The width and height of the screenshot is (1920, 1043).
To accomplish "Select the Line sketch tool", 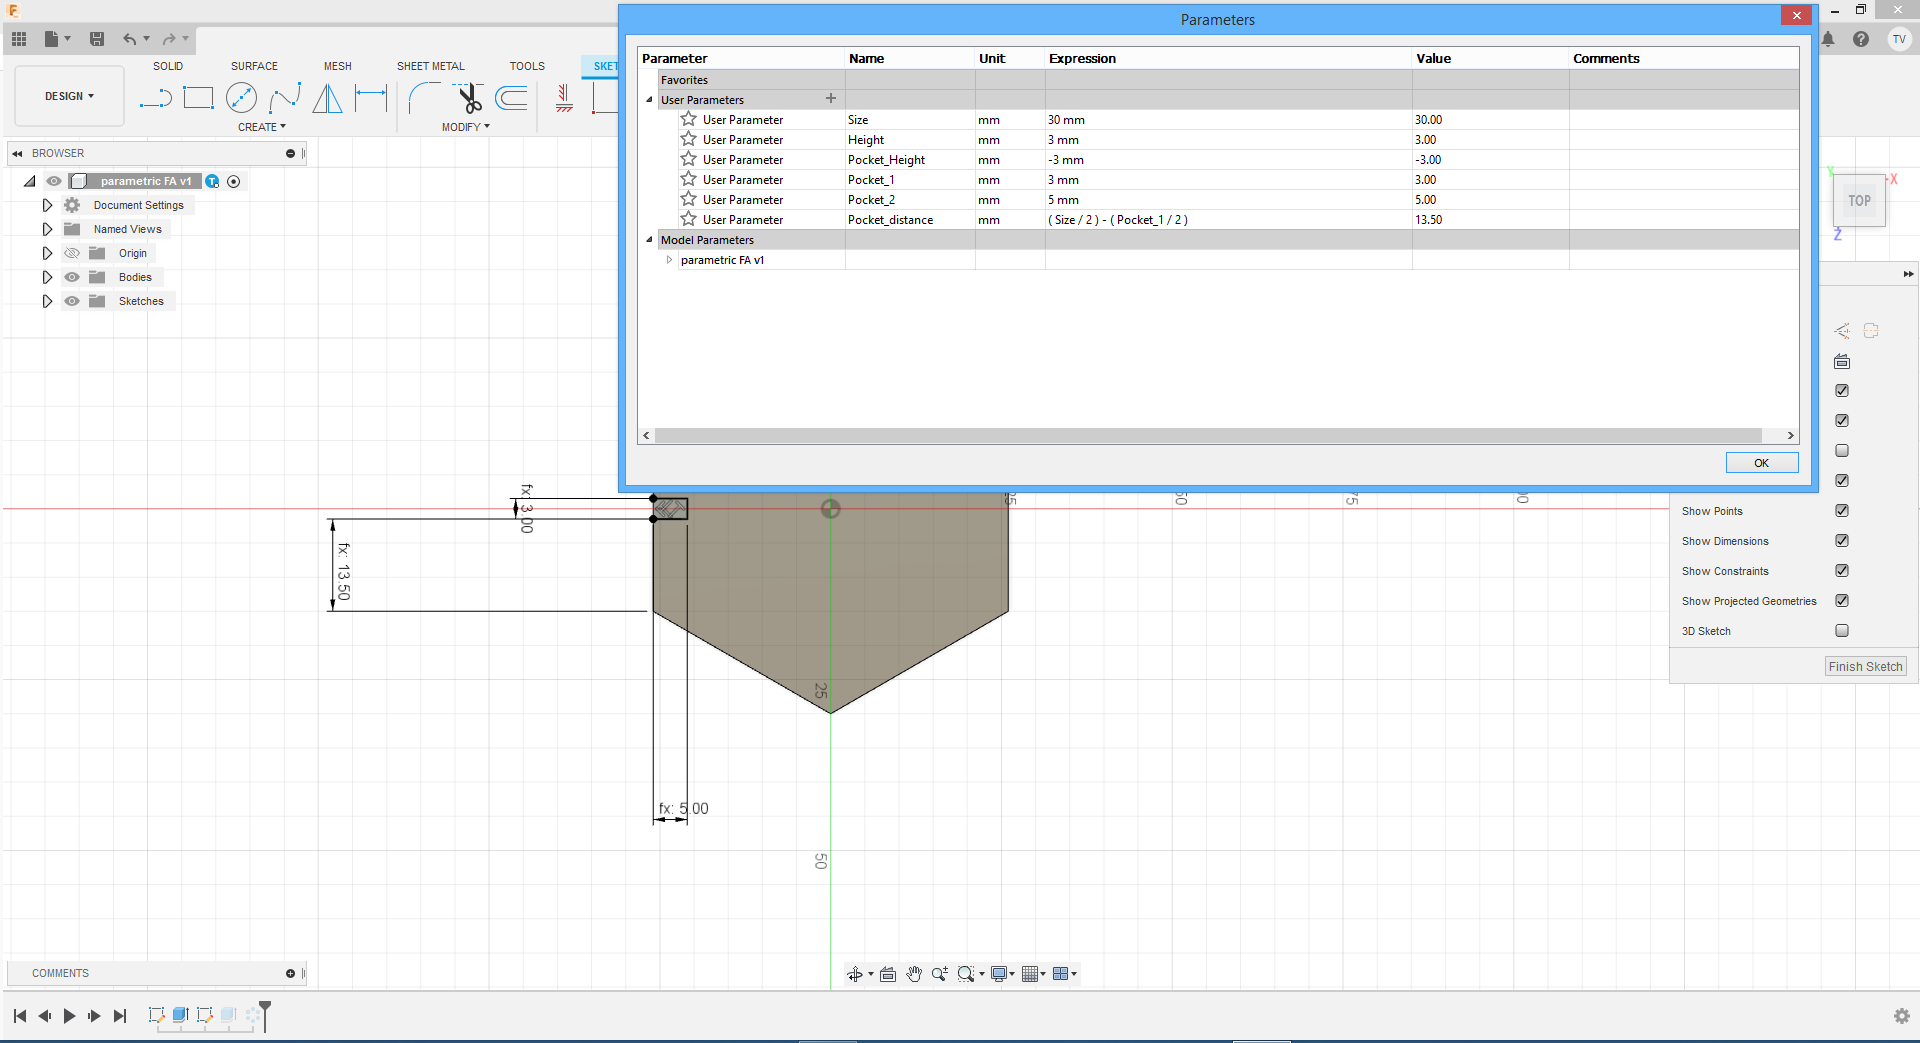I will 155,98.
